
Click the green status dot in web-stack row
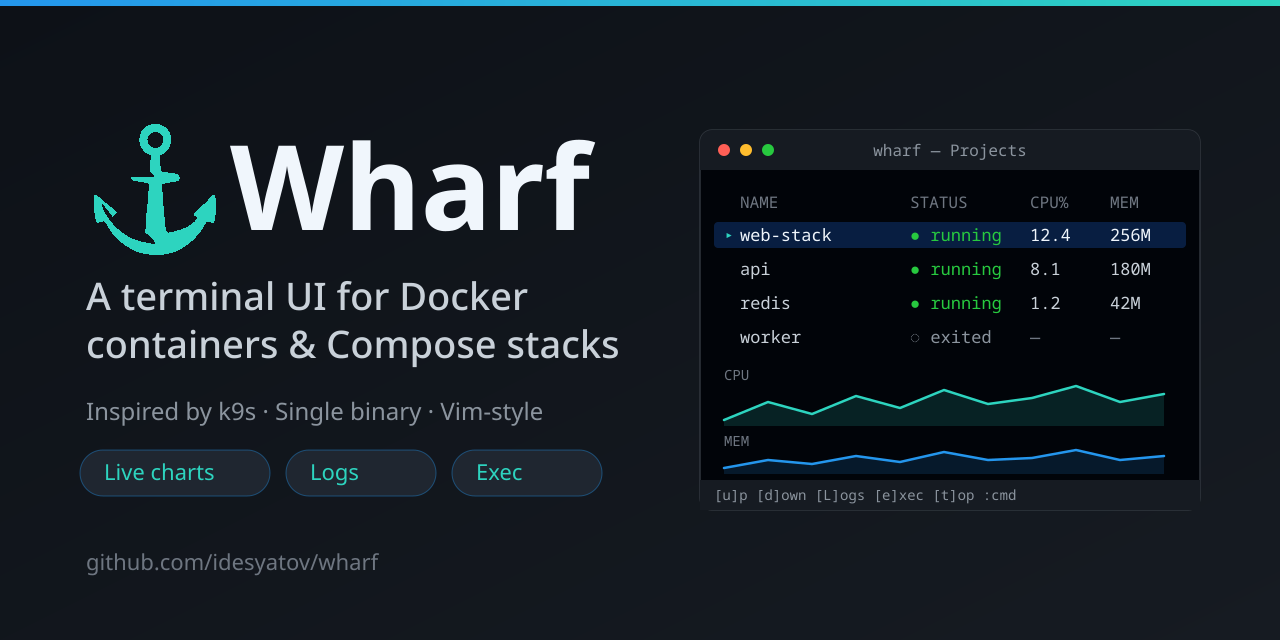(x=915, y=236)
